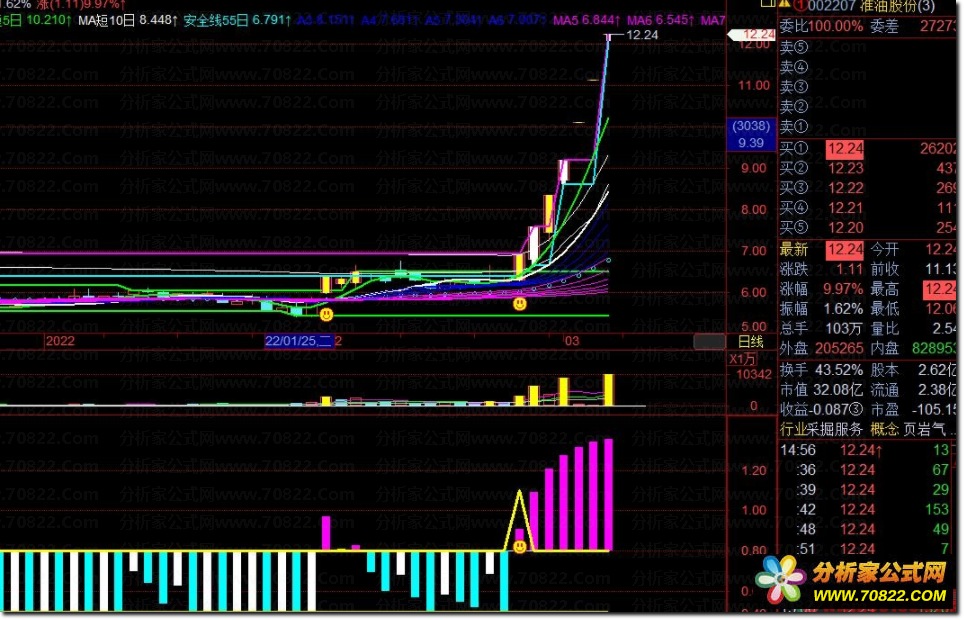Click the 10342 volume axis value
This screenshot has width=965, height=620.
click(753, 374)
